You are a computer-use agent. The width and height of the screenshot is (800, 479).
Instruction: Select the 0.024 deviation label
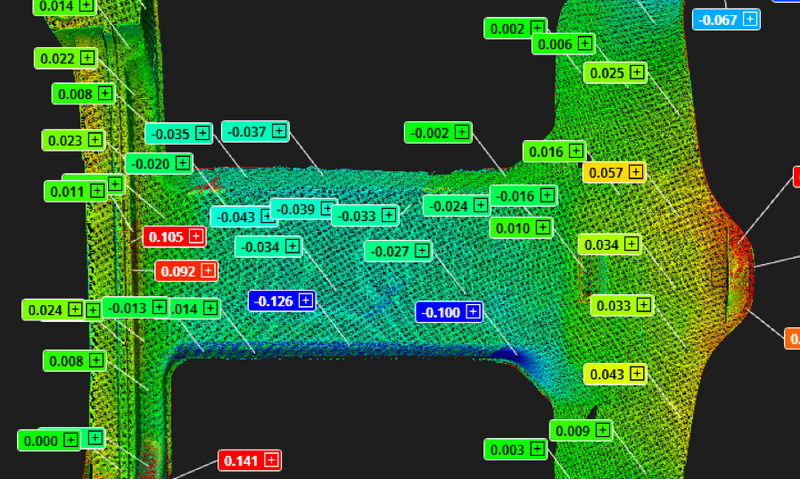pos(53,310)
